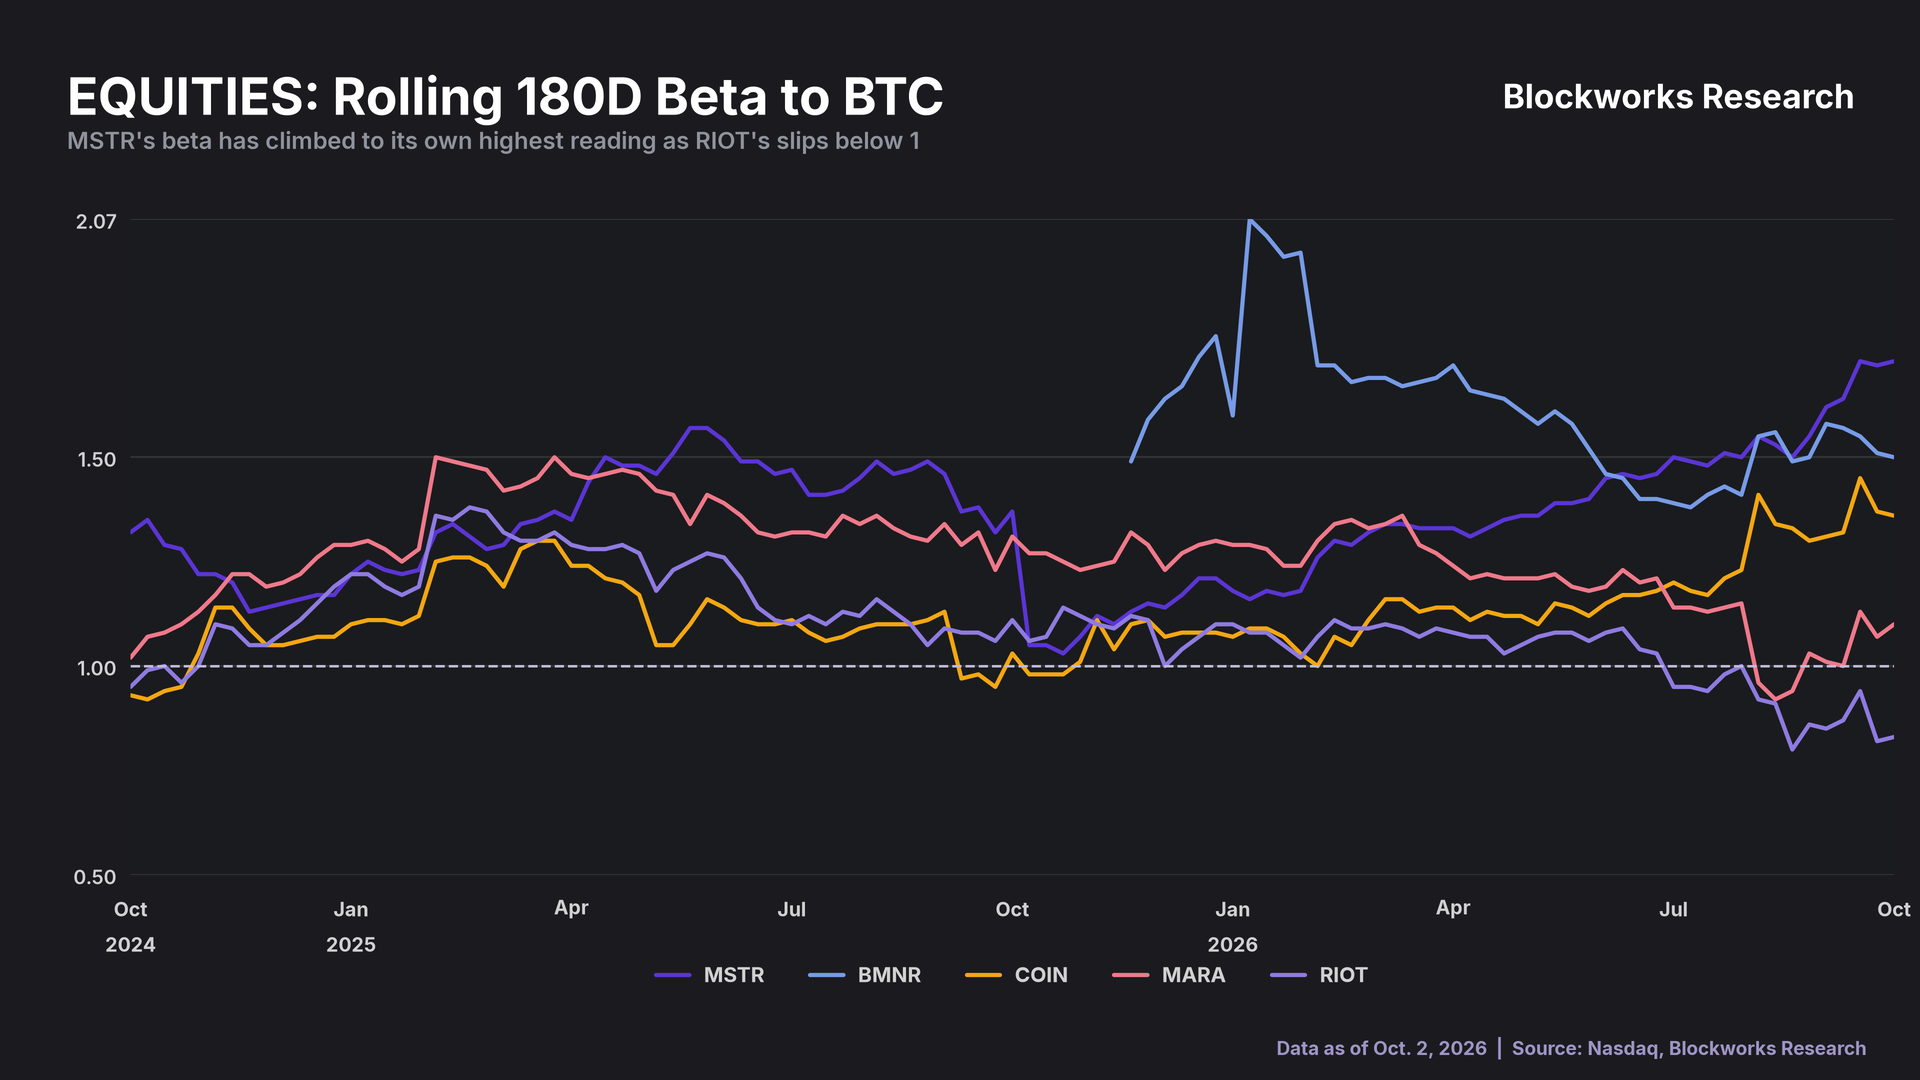Click the RIOT legend label
This screenshot has height=1080, width=1920.
pos(1343,975)
